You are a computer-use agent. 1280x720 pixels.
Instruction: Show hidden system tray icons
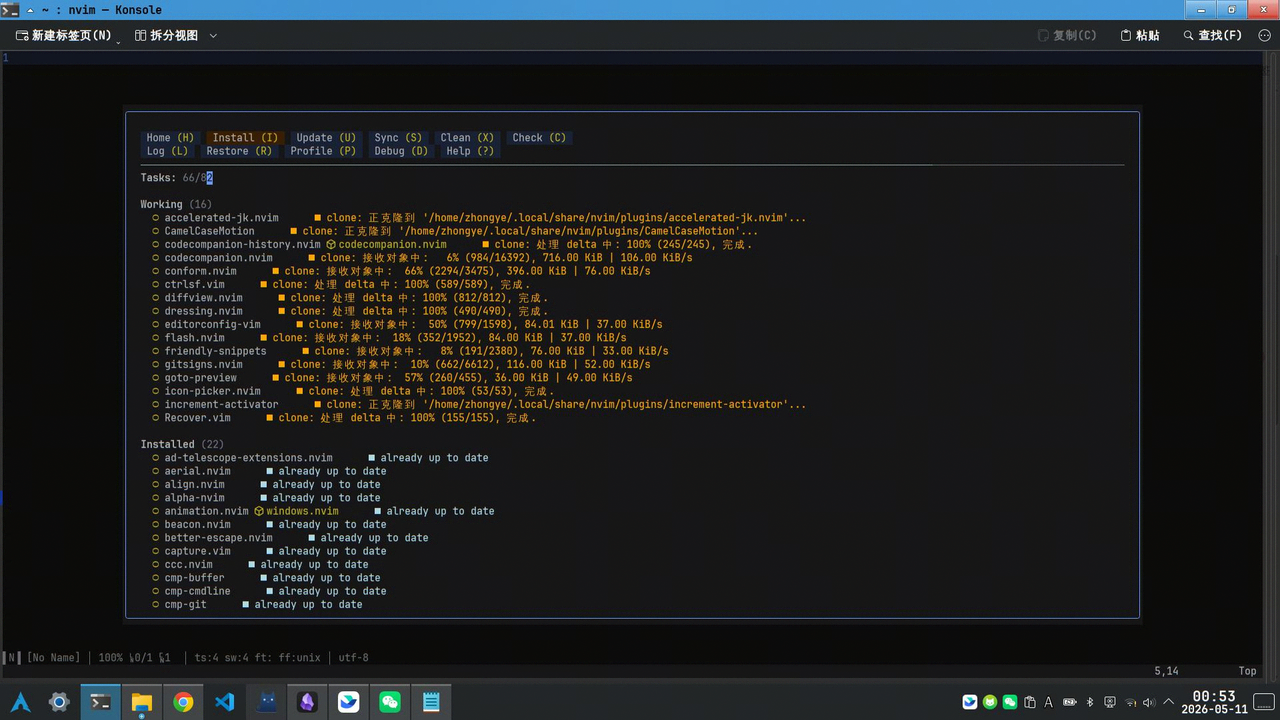click(1169, 702)
